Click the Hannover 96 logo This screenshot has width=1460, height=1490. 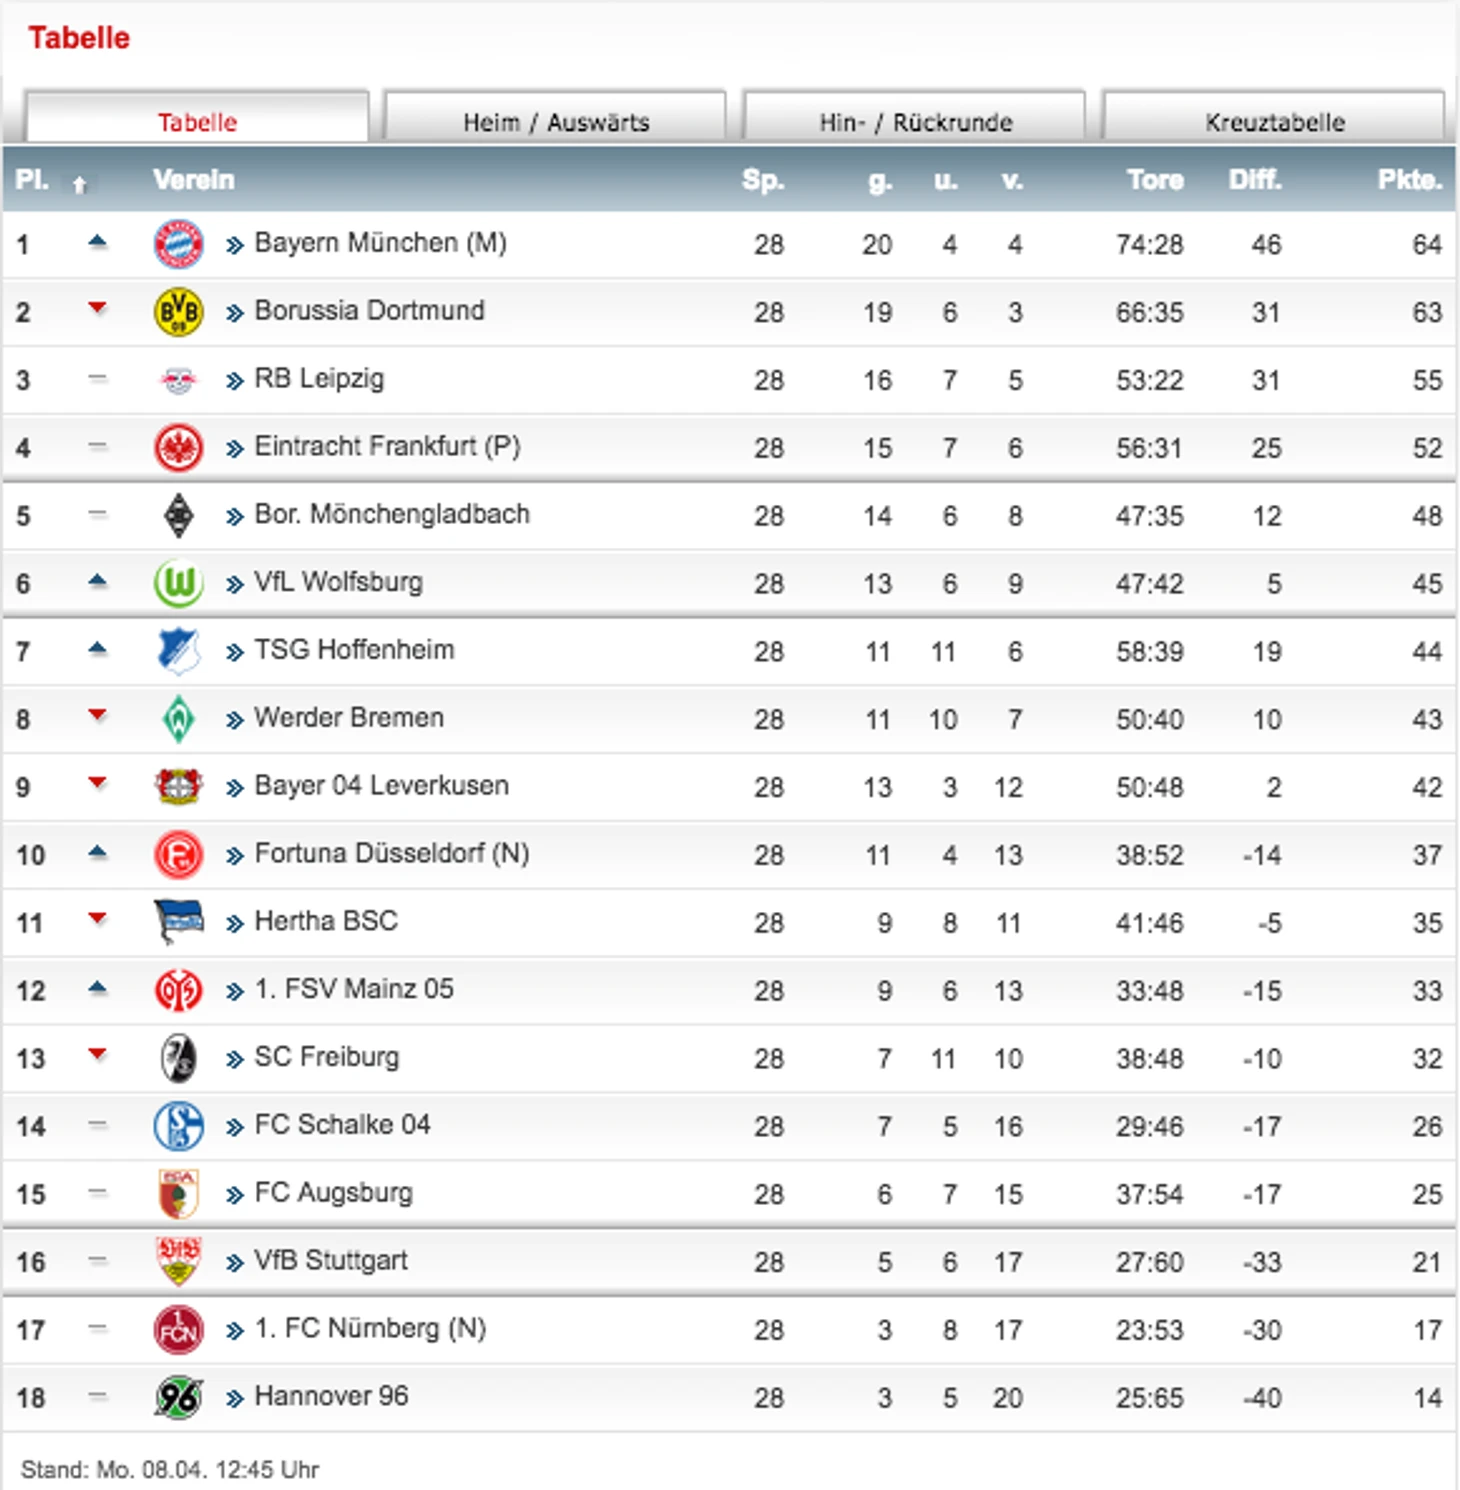(x=179, y=1397)
